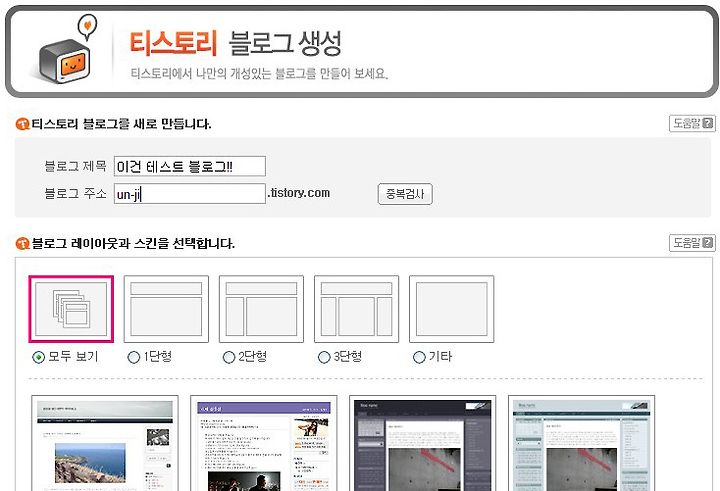The width and height of the screenshot is (720, 491).
Task: Click the .tistory.com domain suffix text
Action: [x=299, y=193]
